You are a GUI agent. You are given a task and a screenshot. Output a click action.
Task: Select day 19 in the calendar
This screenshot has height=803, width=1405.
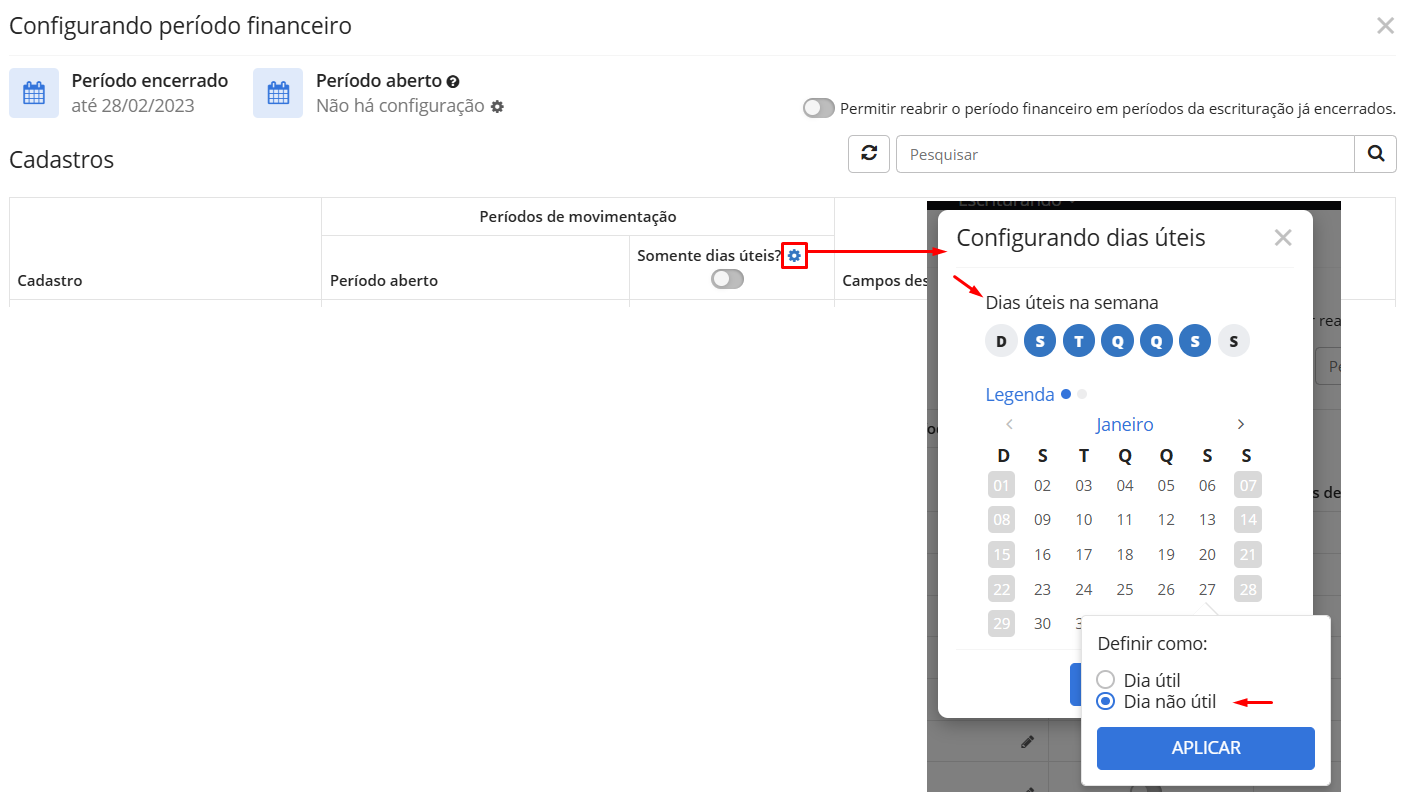pyautogui.click(x=1166, y=554)
